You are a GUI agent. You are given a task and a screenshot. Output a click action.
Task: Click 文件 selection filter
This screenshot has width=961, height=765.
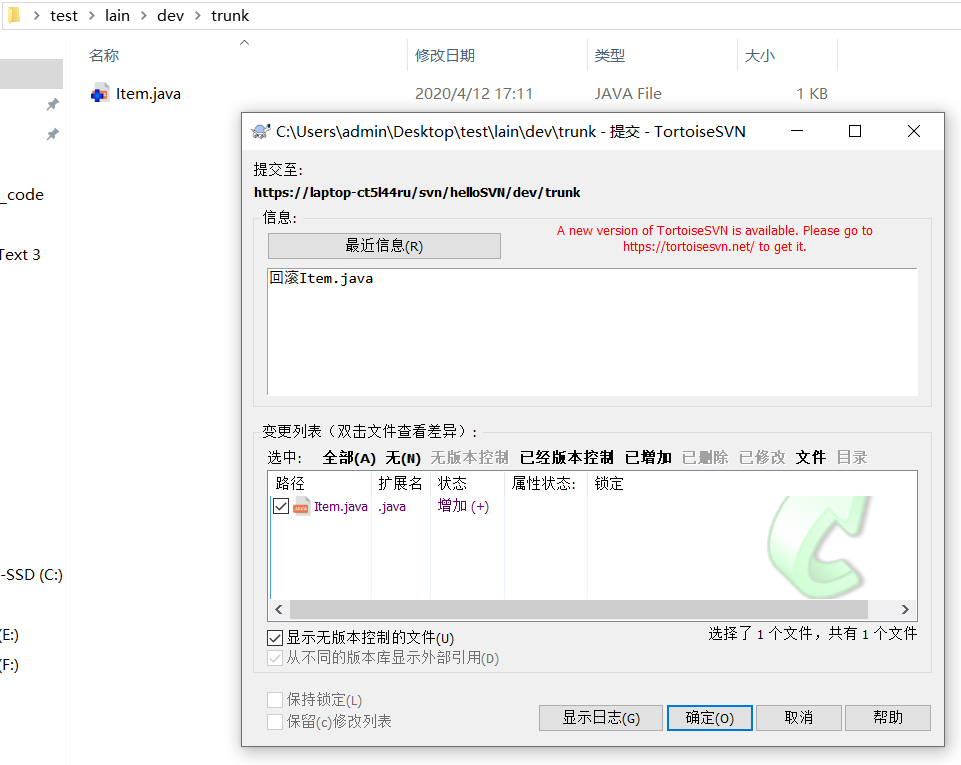click(811, 458)
